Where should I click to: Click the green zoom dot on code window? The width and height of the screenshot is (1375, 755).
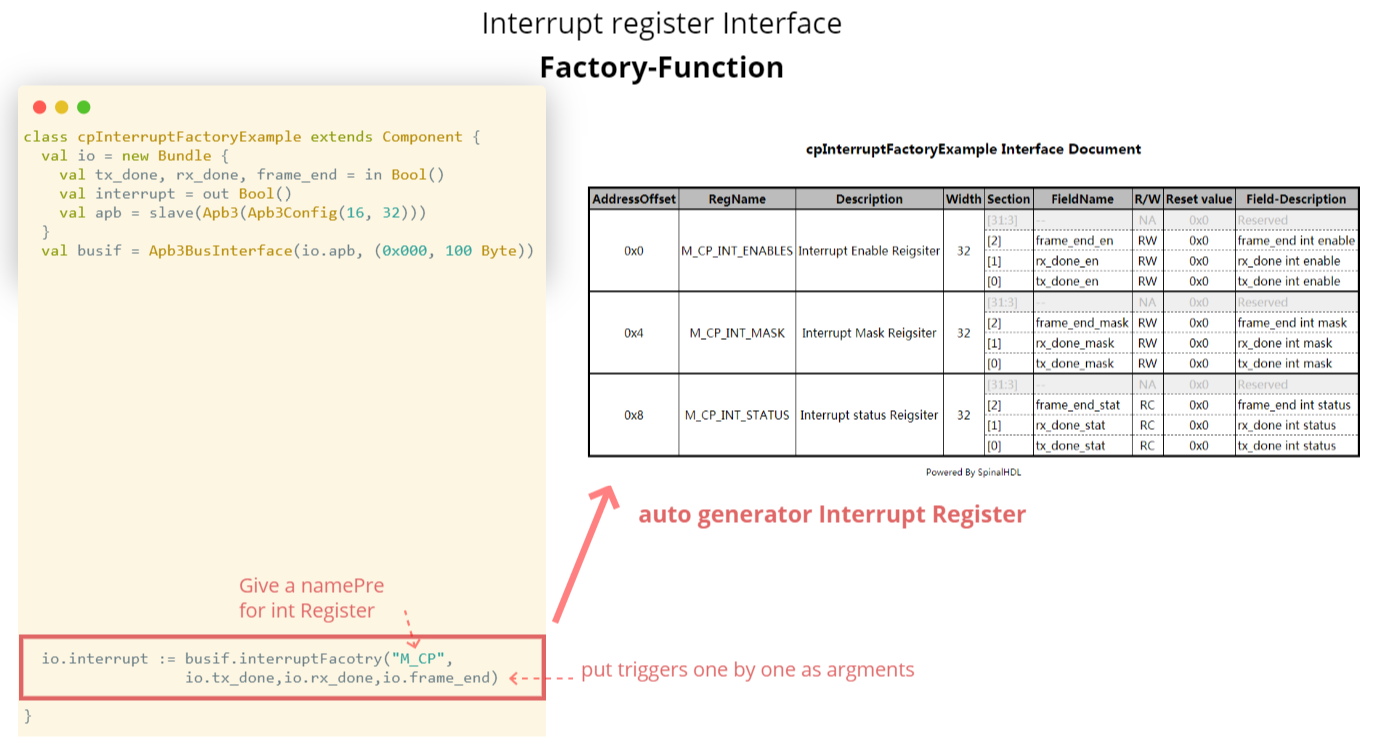click(83, 106)
